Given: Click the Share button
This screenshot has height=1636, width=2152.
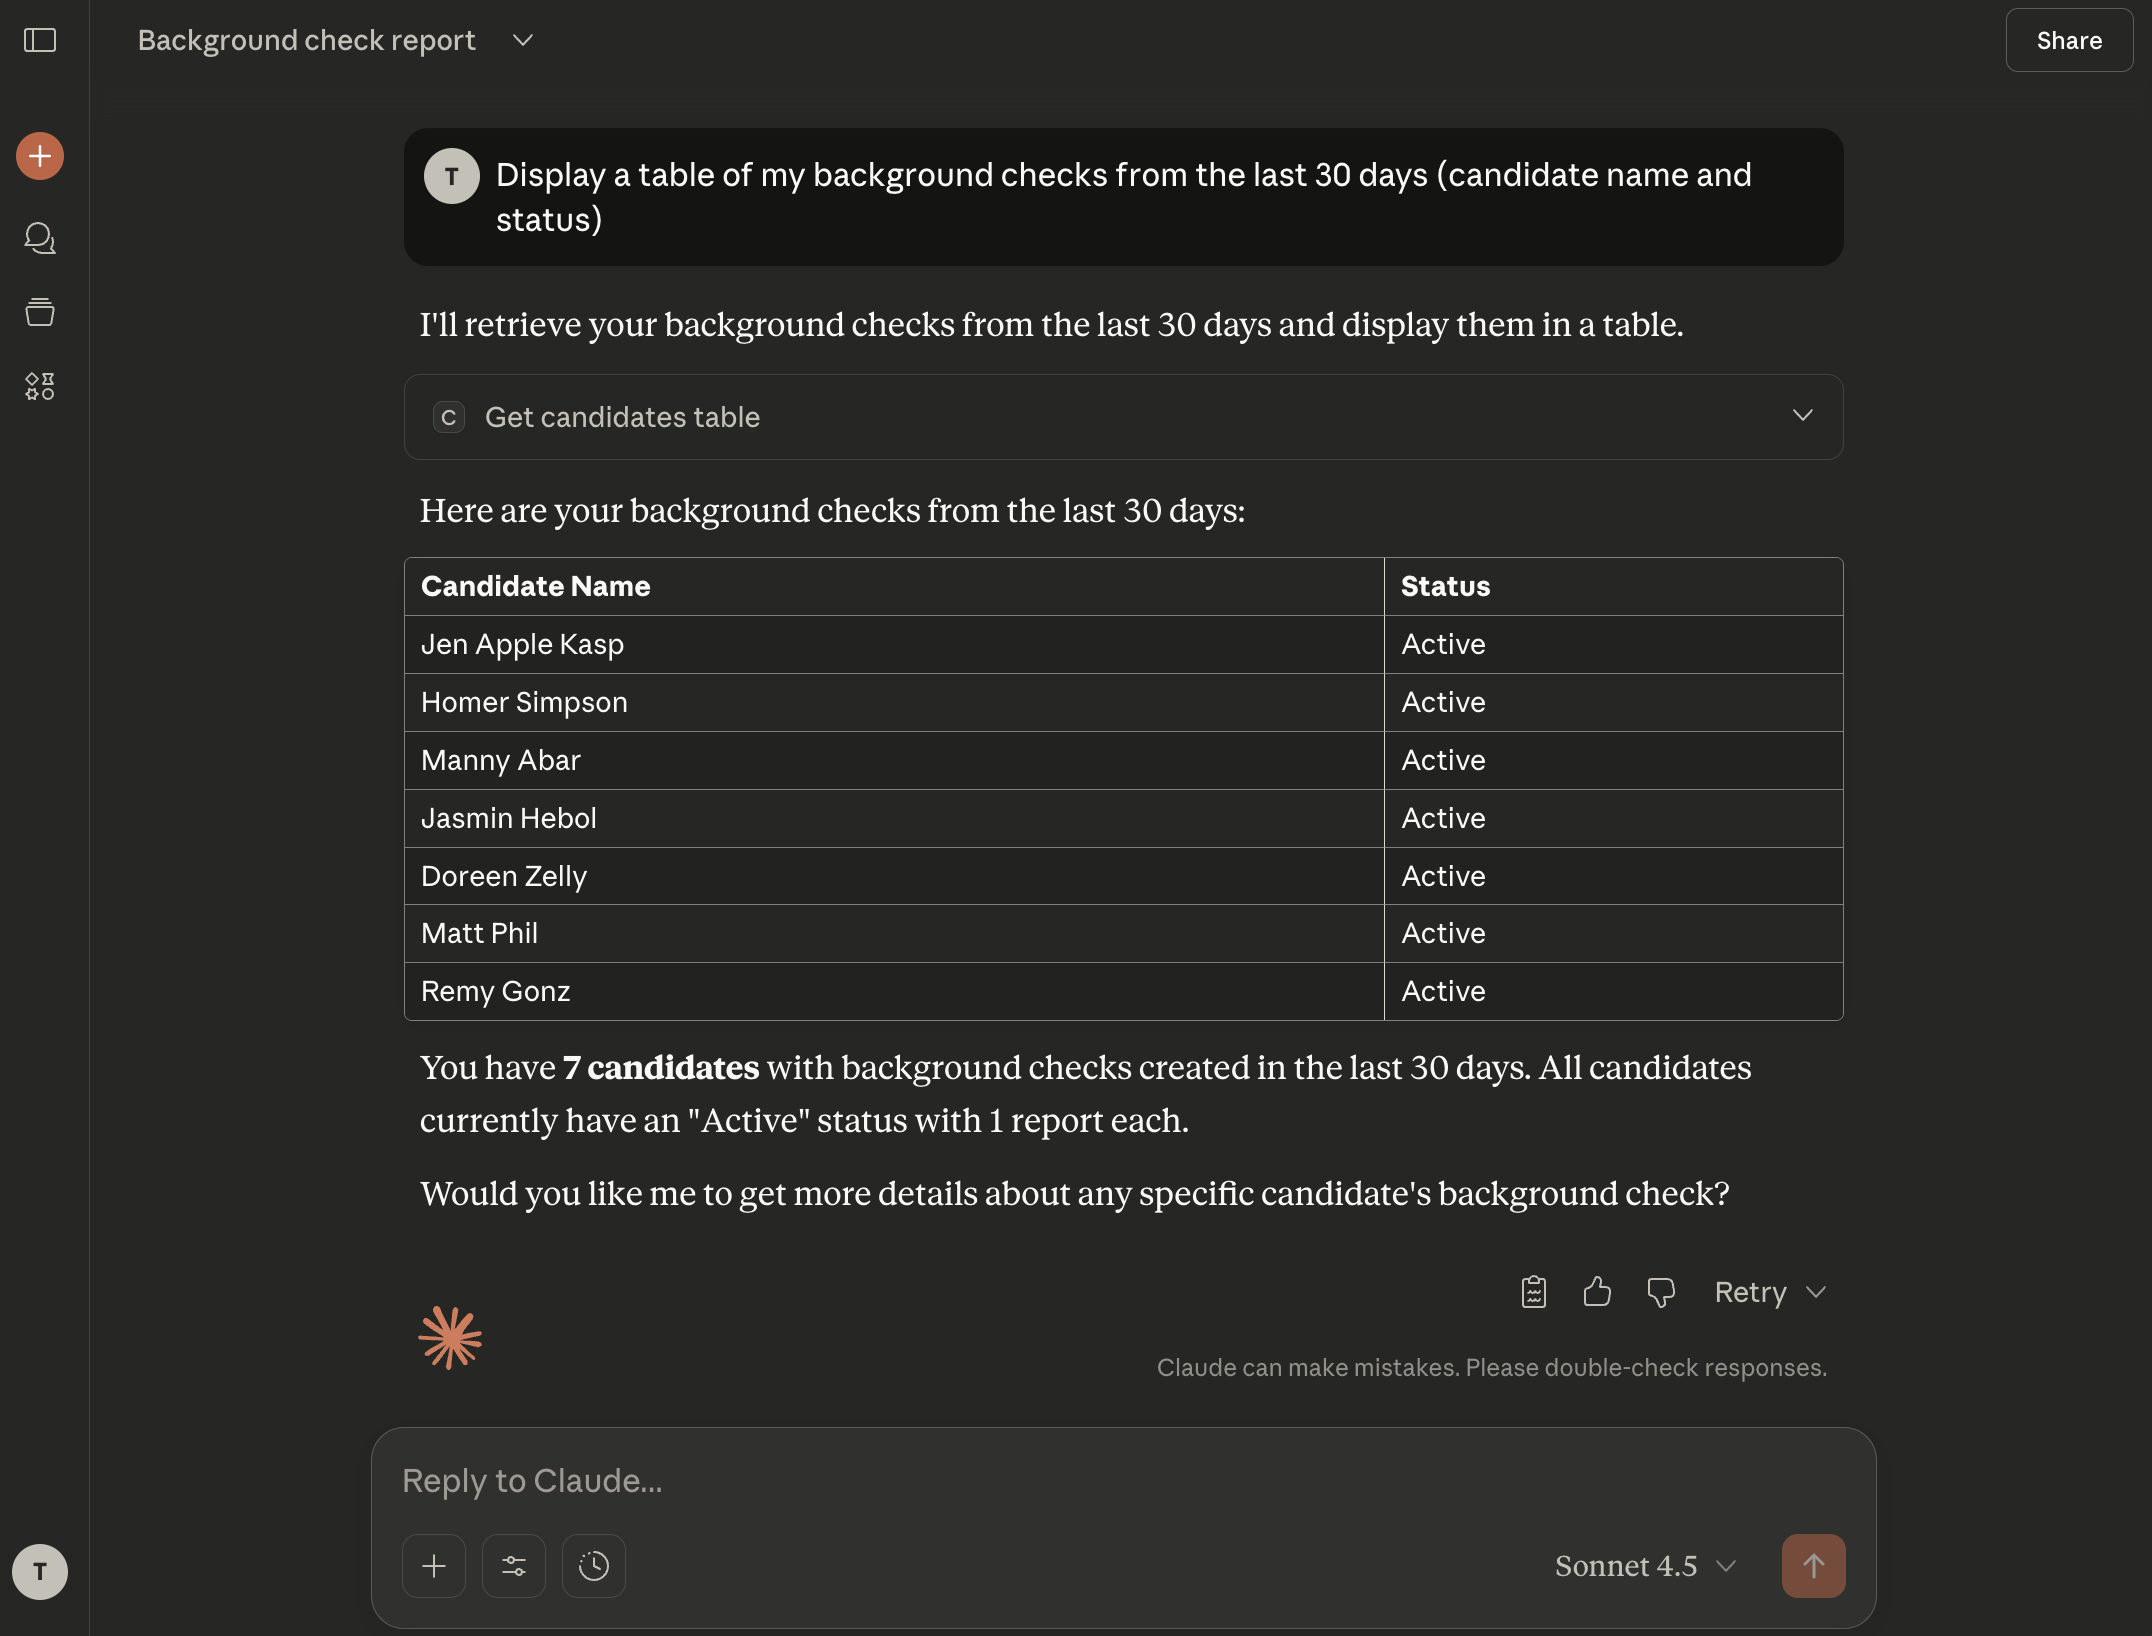Looking at the screenshot, I should coord(2069,41).
